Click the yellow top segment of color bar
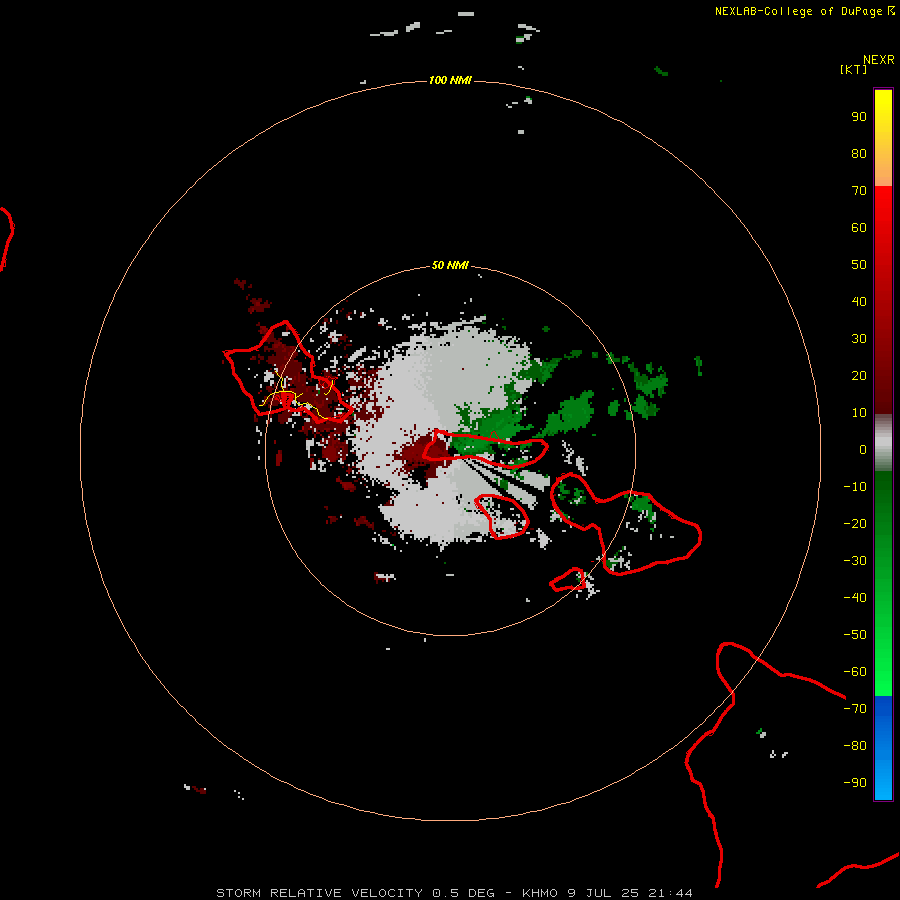The width and height of the screenshot is (900, 900). [x=883, y=138]
